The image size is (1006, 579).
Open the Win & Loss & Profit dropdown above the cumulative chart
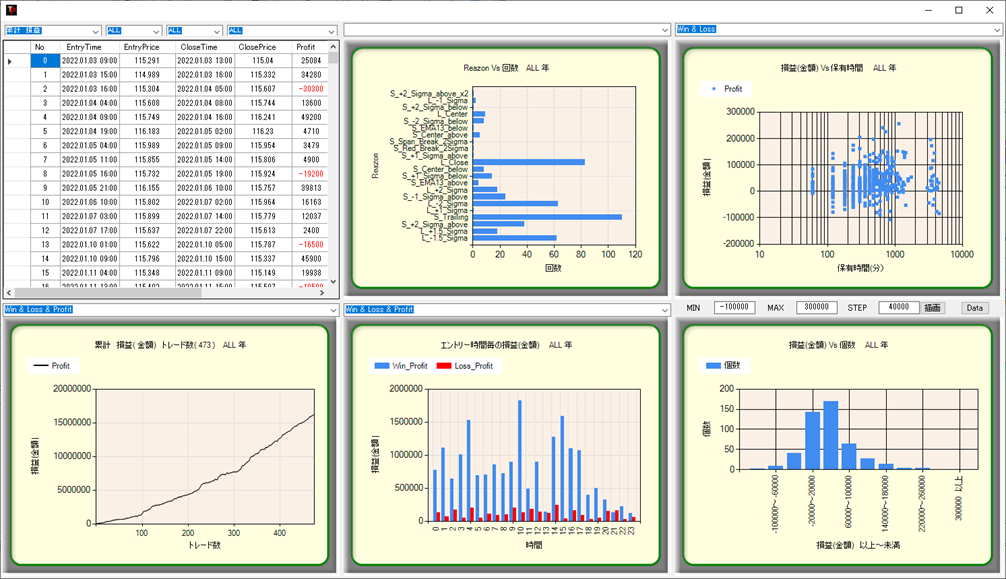(332, 310)
